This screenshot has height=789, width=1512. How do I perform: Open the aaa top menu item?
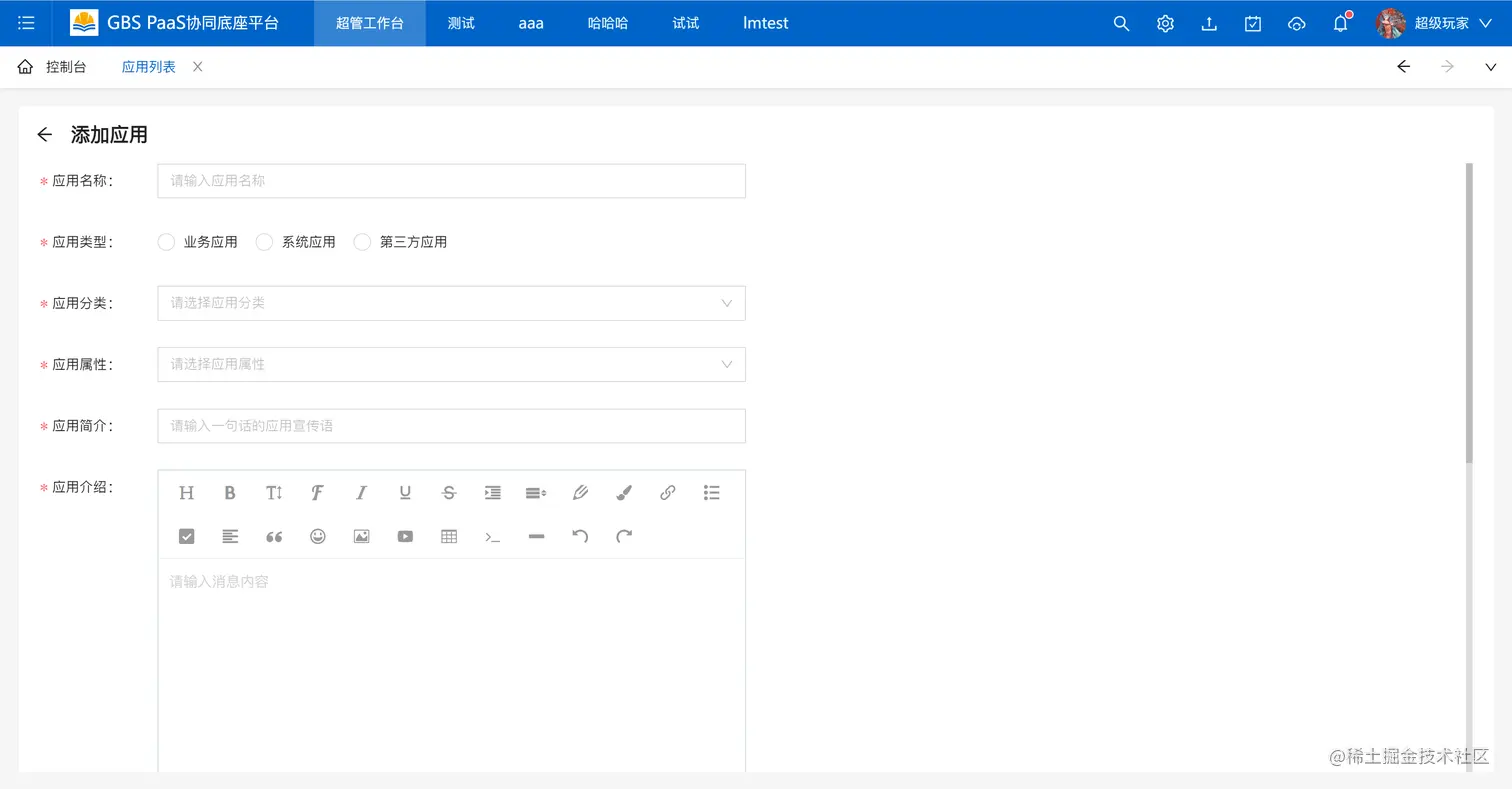click(531, 23)
